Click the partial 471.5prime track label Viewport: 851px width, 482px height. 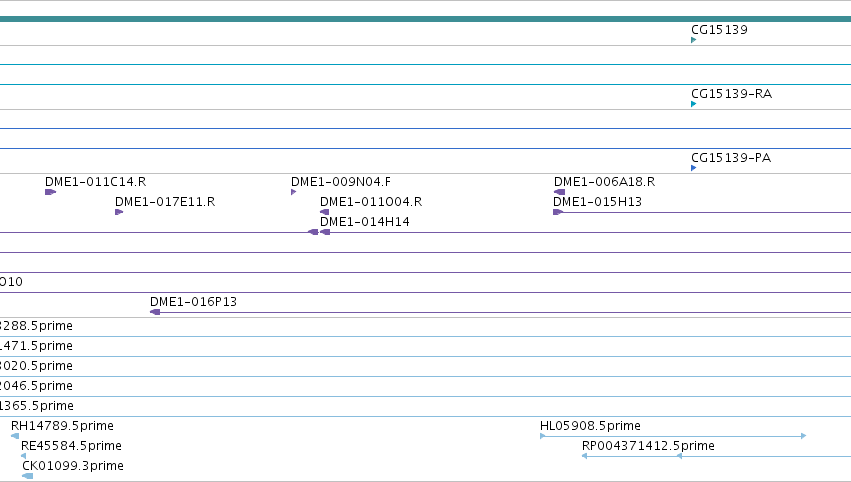[x=36, y=346]
